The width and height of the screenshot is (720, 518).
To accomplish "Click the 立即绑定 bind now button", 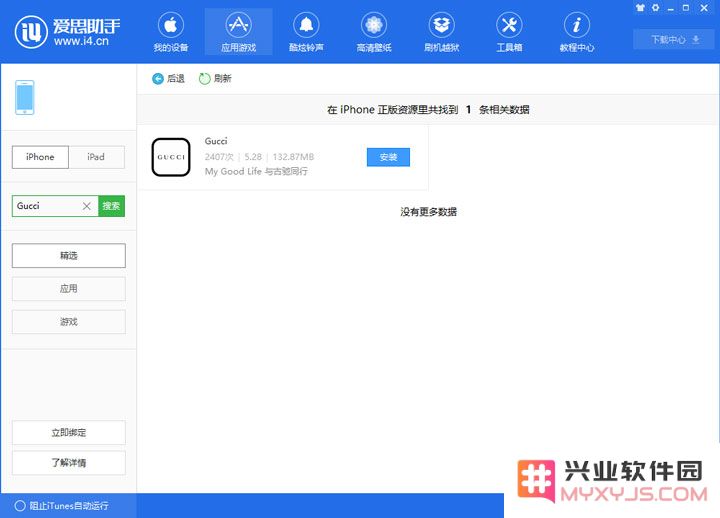I will 68,433.
